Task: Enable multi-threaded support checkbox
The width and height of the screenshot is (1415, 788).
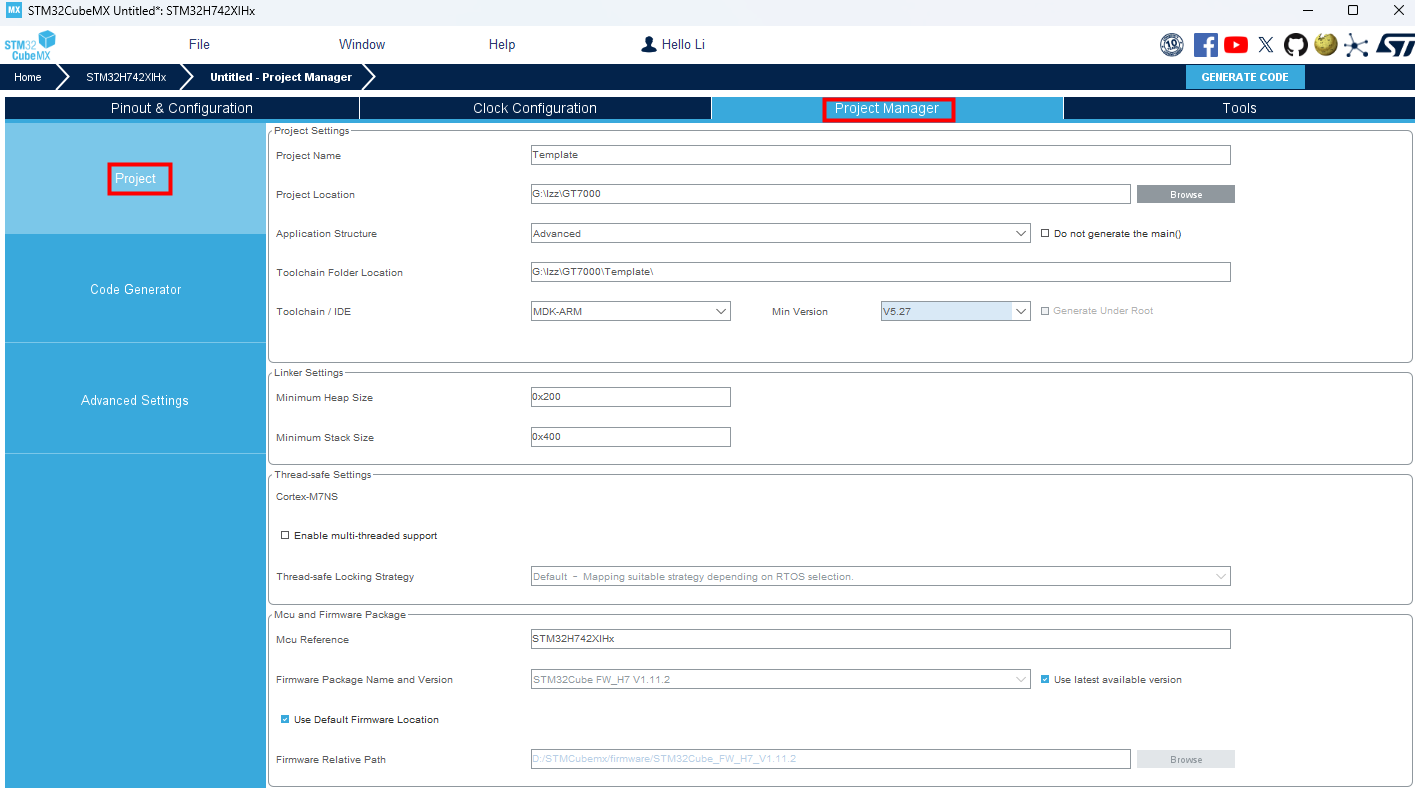Action: point(285,535)
